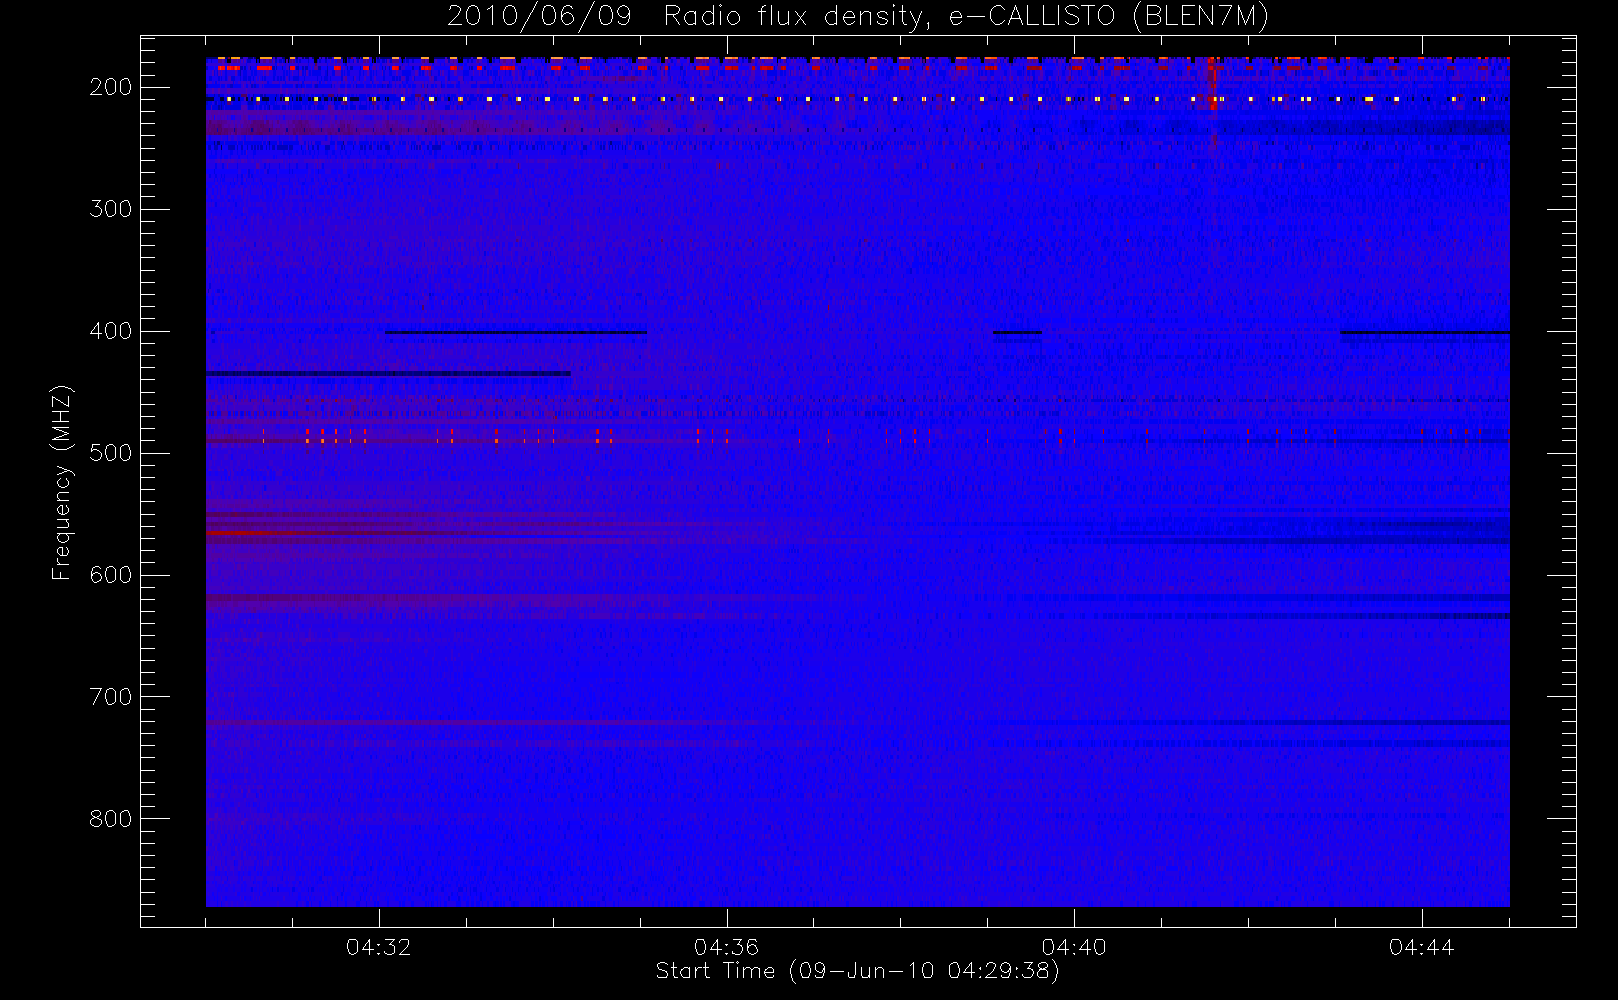1618x1000 pixels.
Task: Click the 600 frequency tick label
Action: [x=110, y=575]
